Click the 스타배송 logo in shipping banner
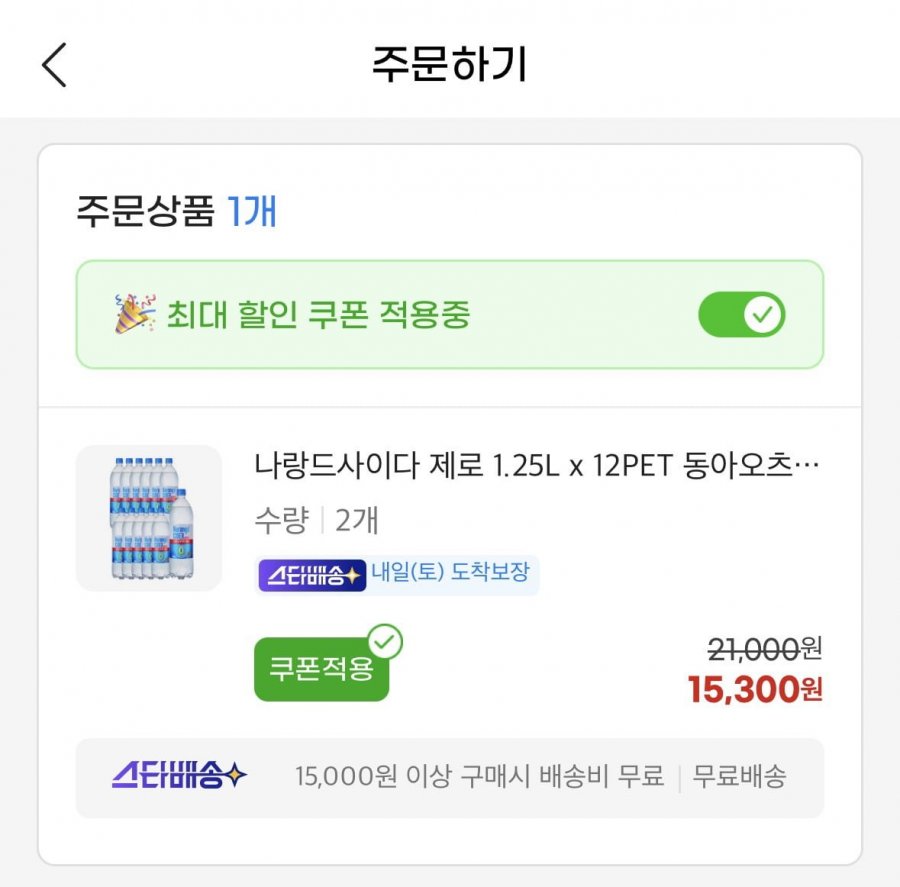The height and width of the screenshot is (887, 900). point(179,776)
